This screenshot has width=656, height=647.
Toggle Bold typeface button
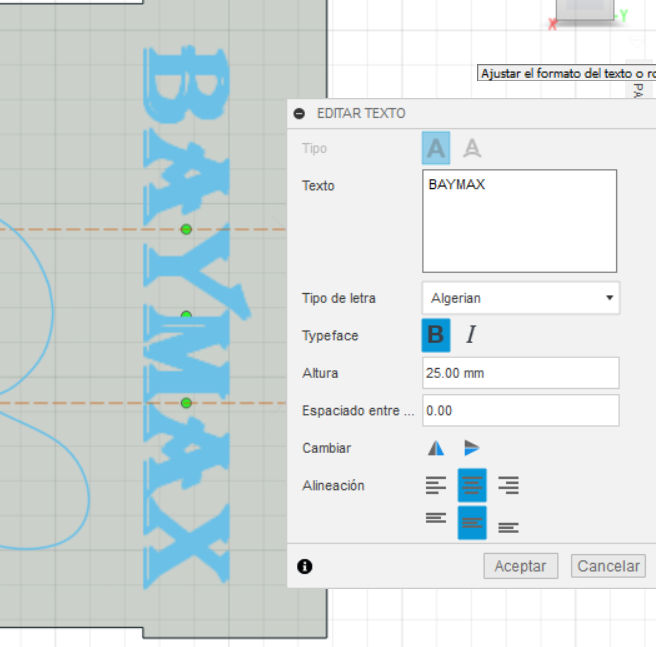point(436,335)
